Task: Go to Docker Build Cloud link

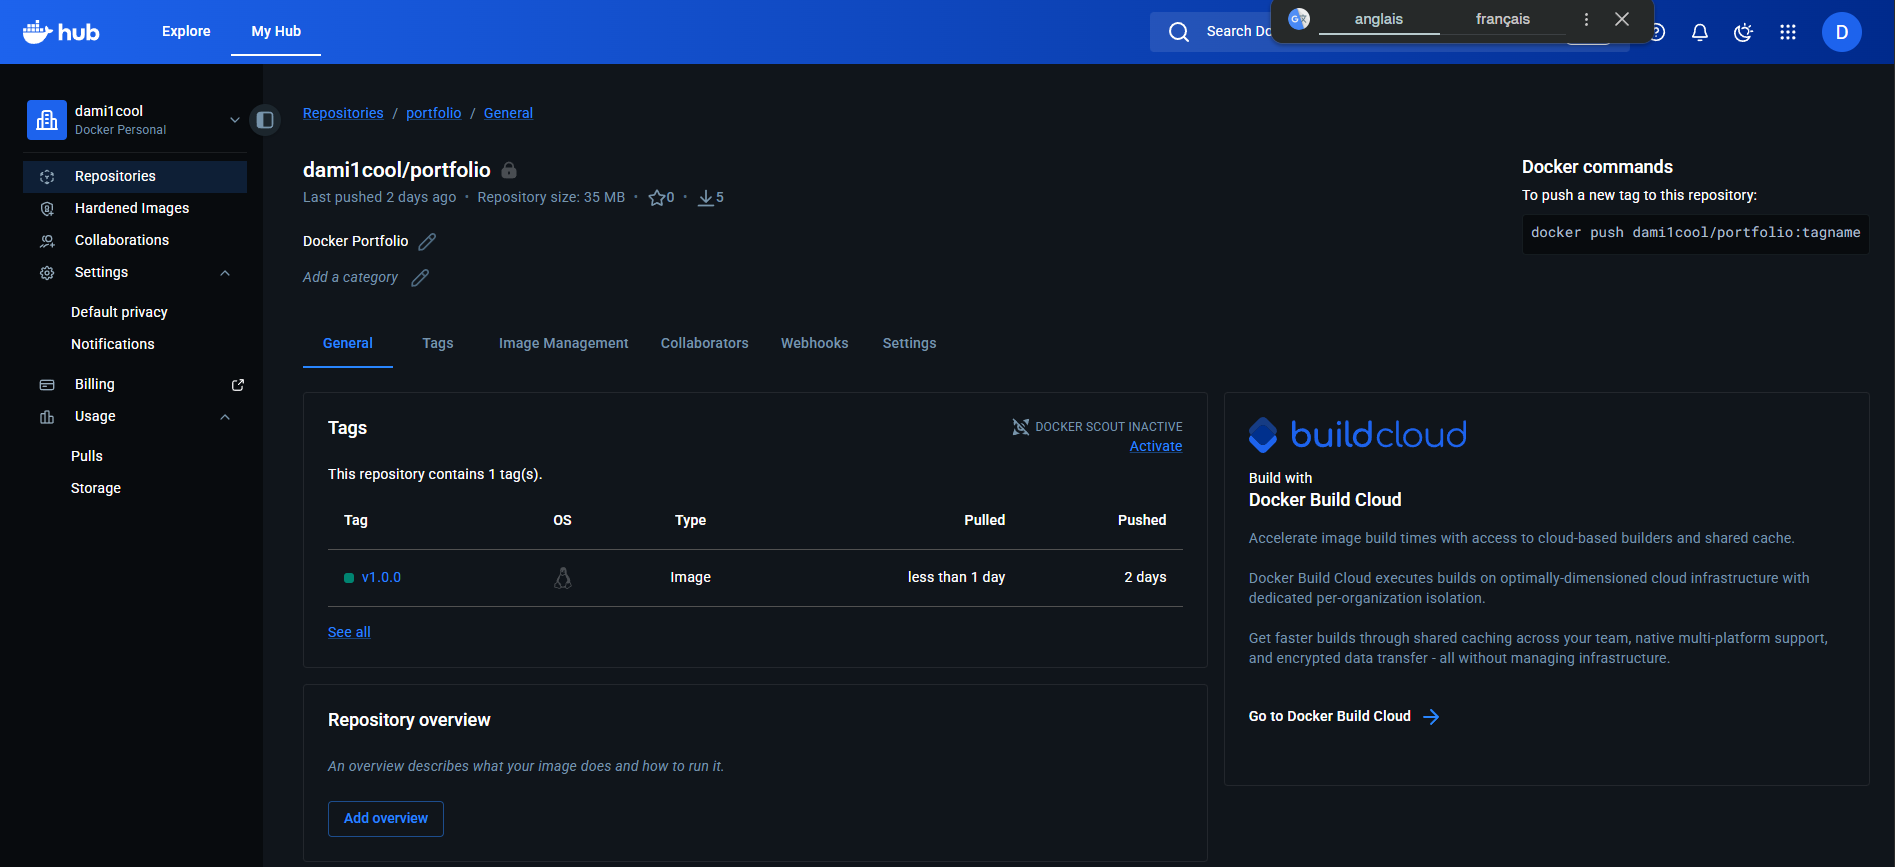Action: click(1330, 717)
